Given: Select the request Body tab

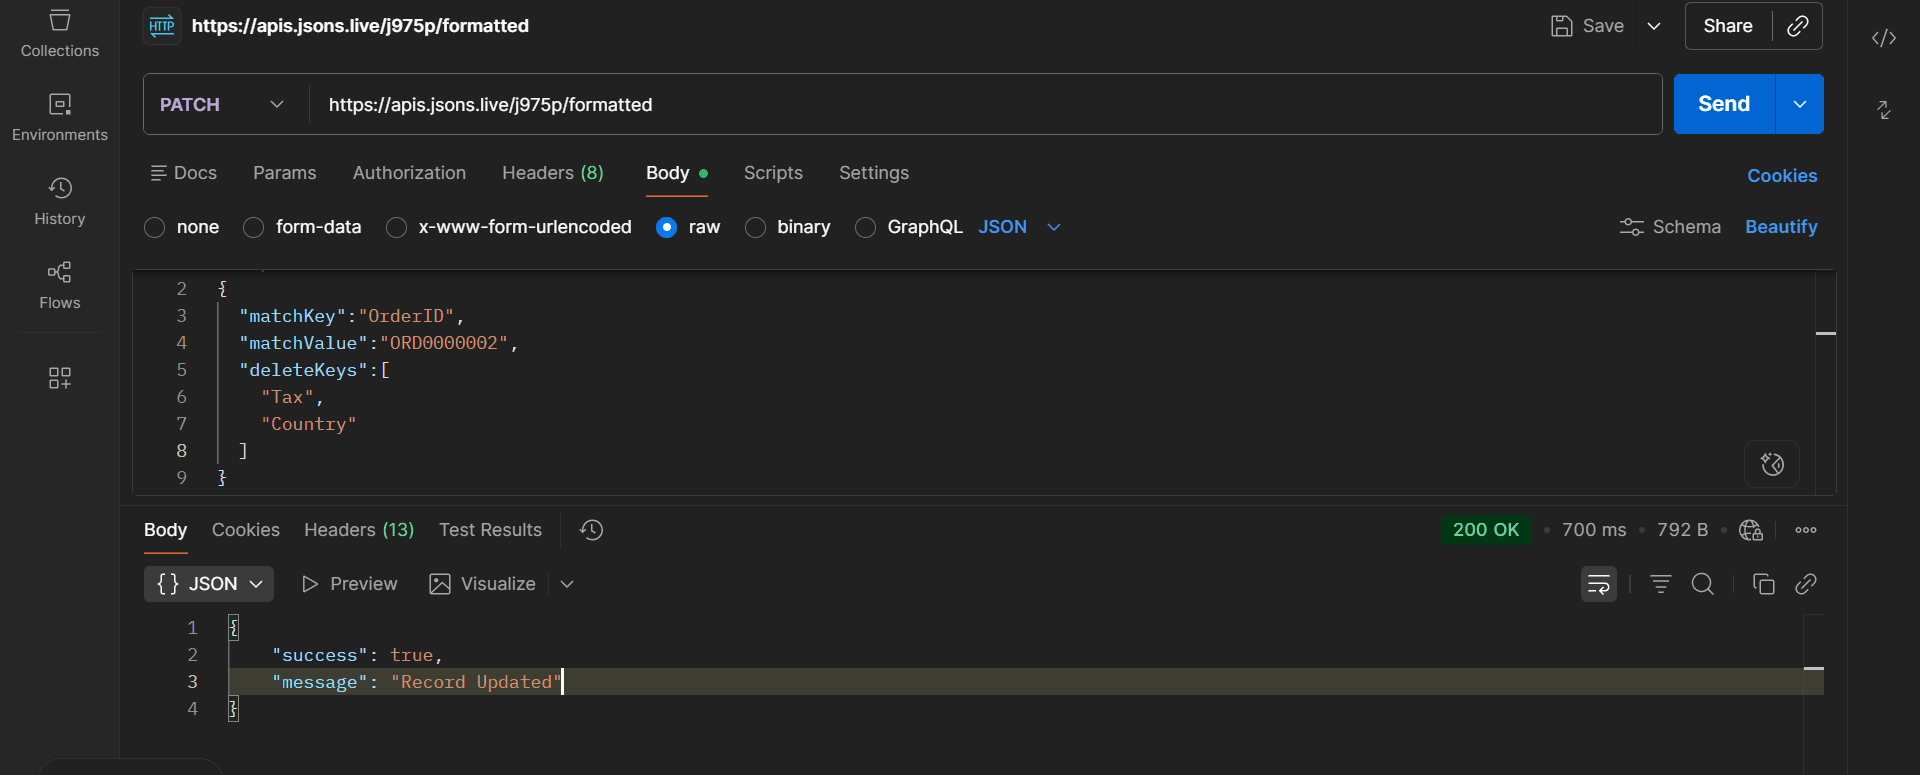Looking at the screenshot, I should coord(677,173).
